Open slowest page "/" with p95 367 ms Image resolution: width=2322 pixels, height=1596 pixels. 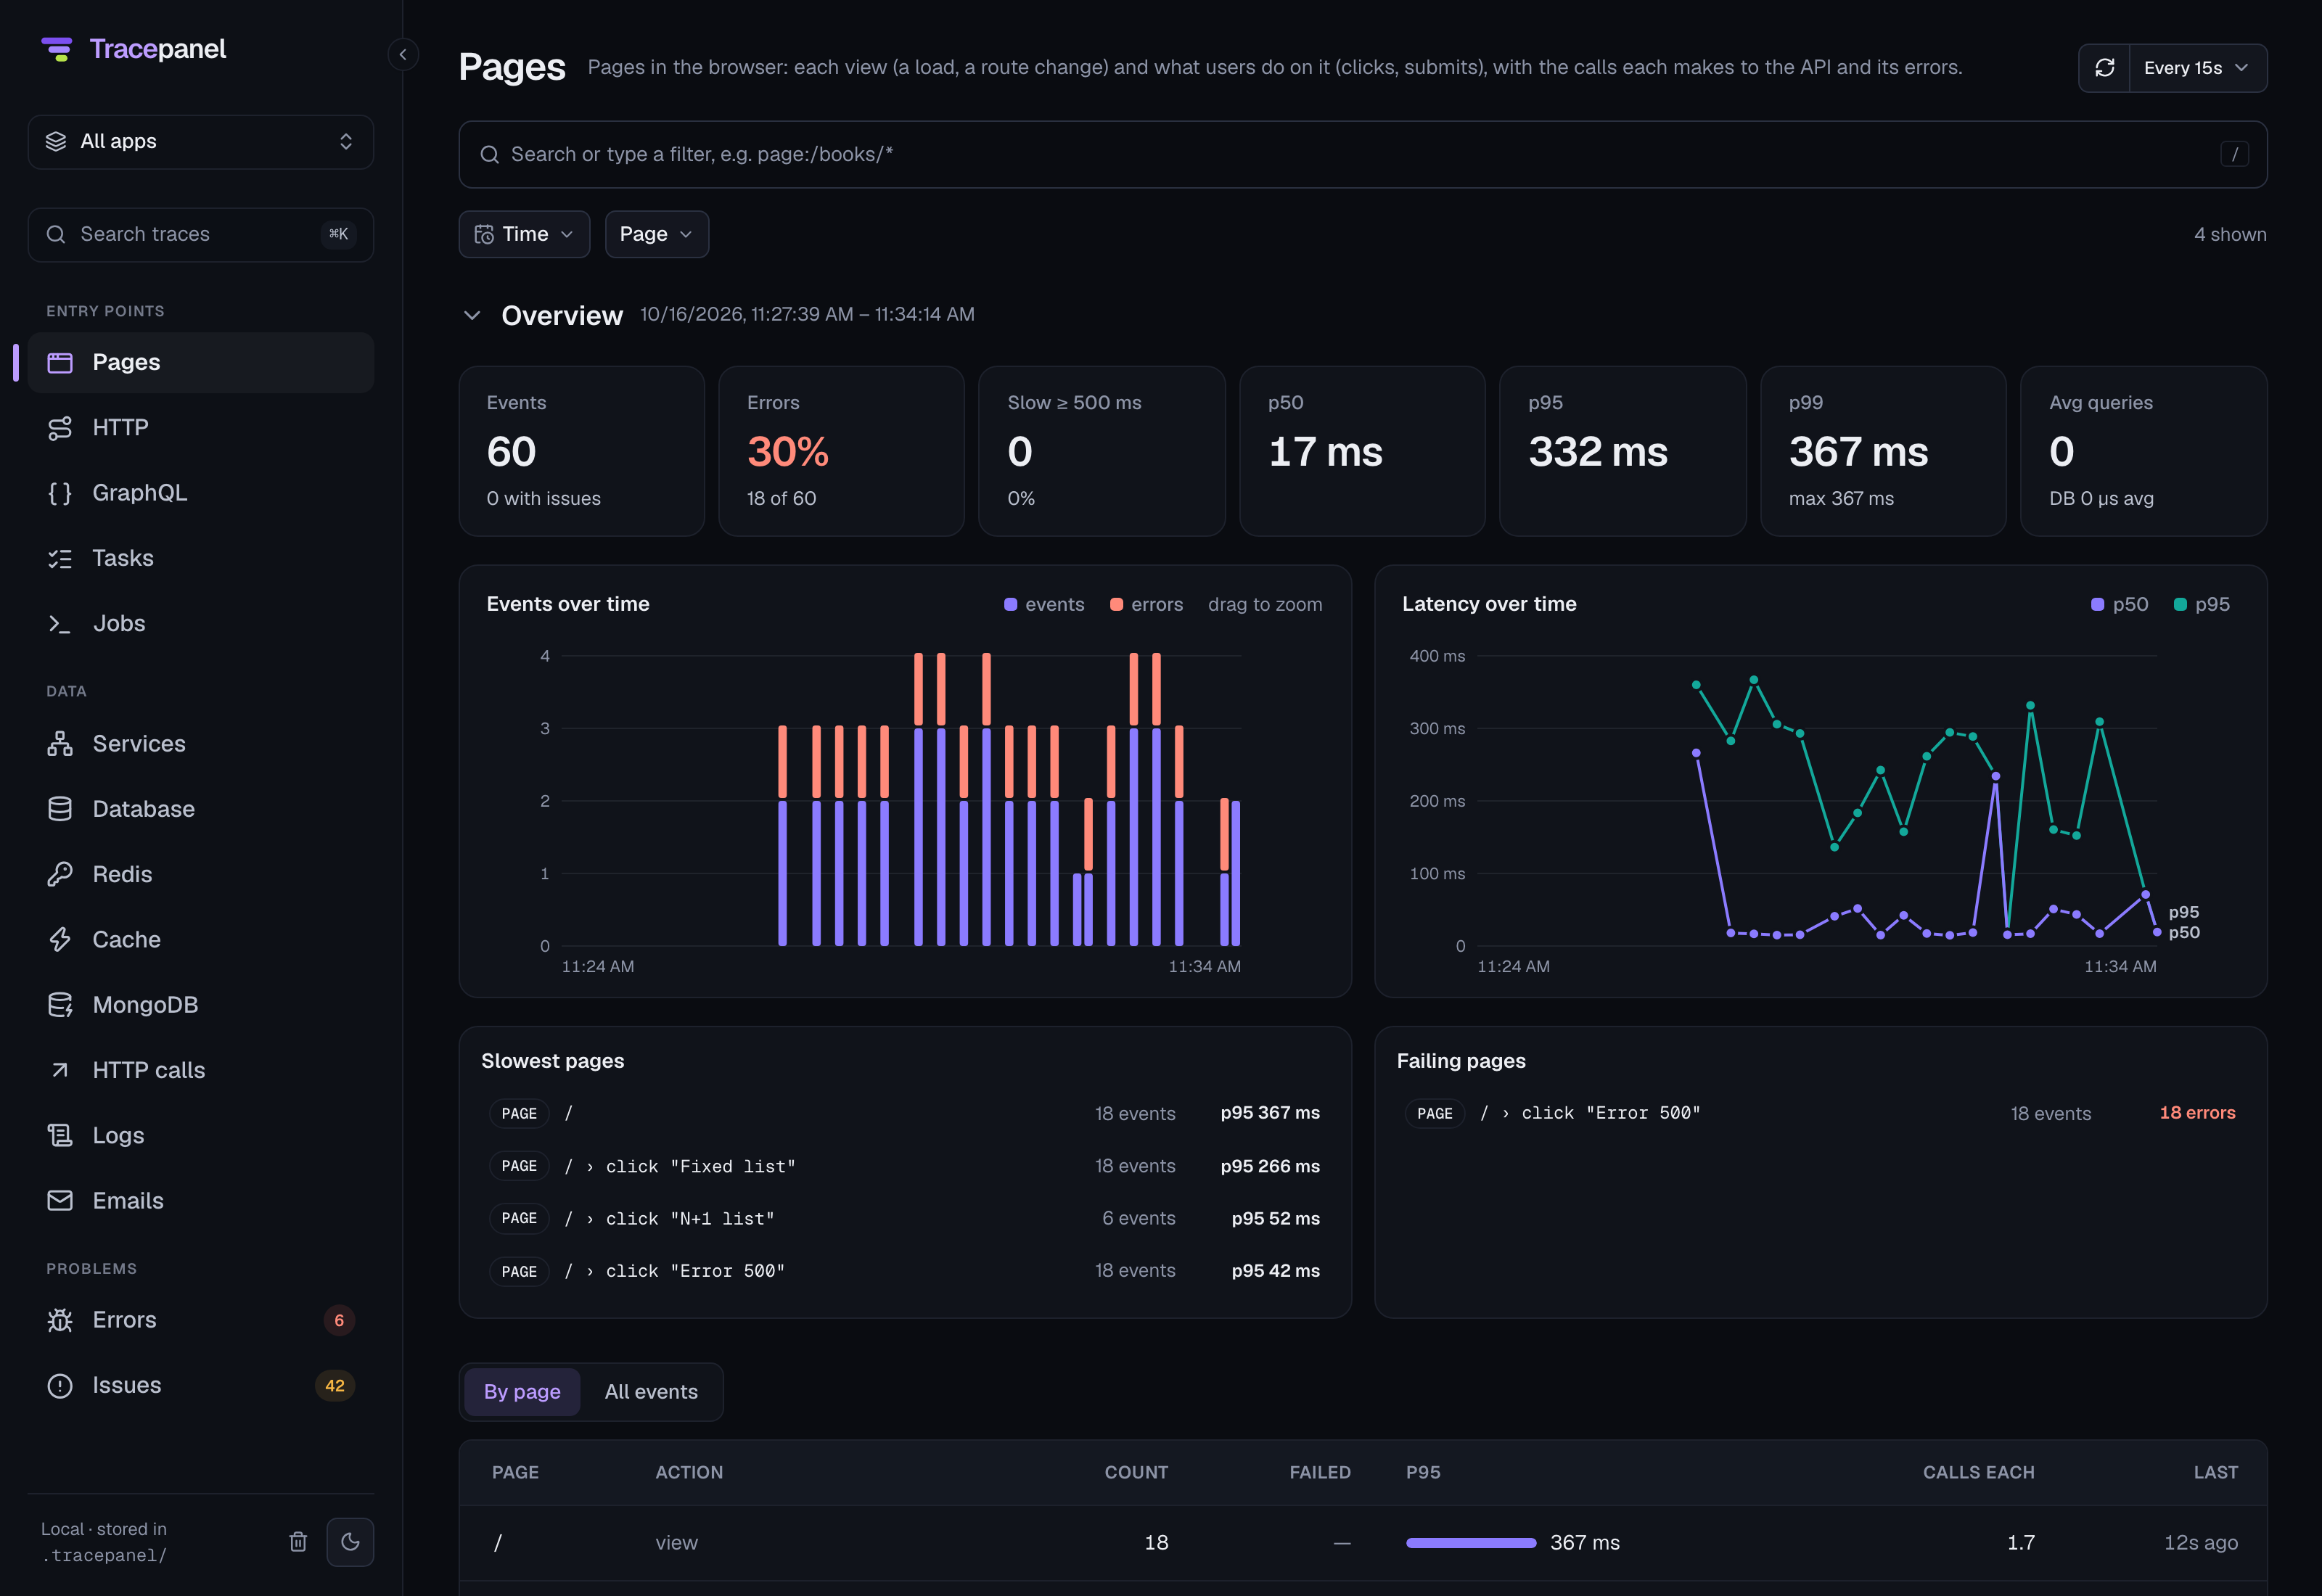(x=904, y=1113)
